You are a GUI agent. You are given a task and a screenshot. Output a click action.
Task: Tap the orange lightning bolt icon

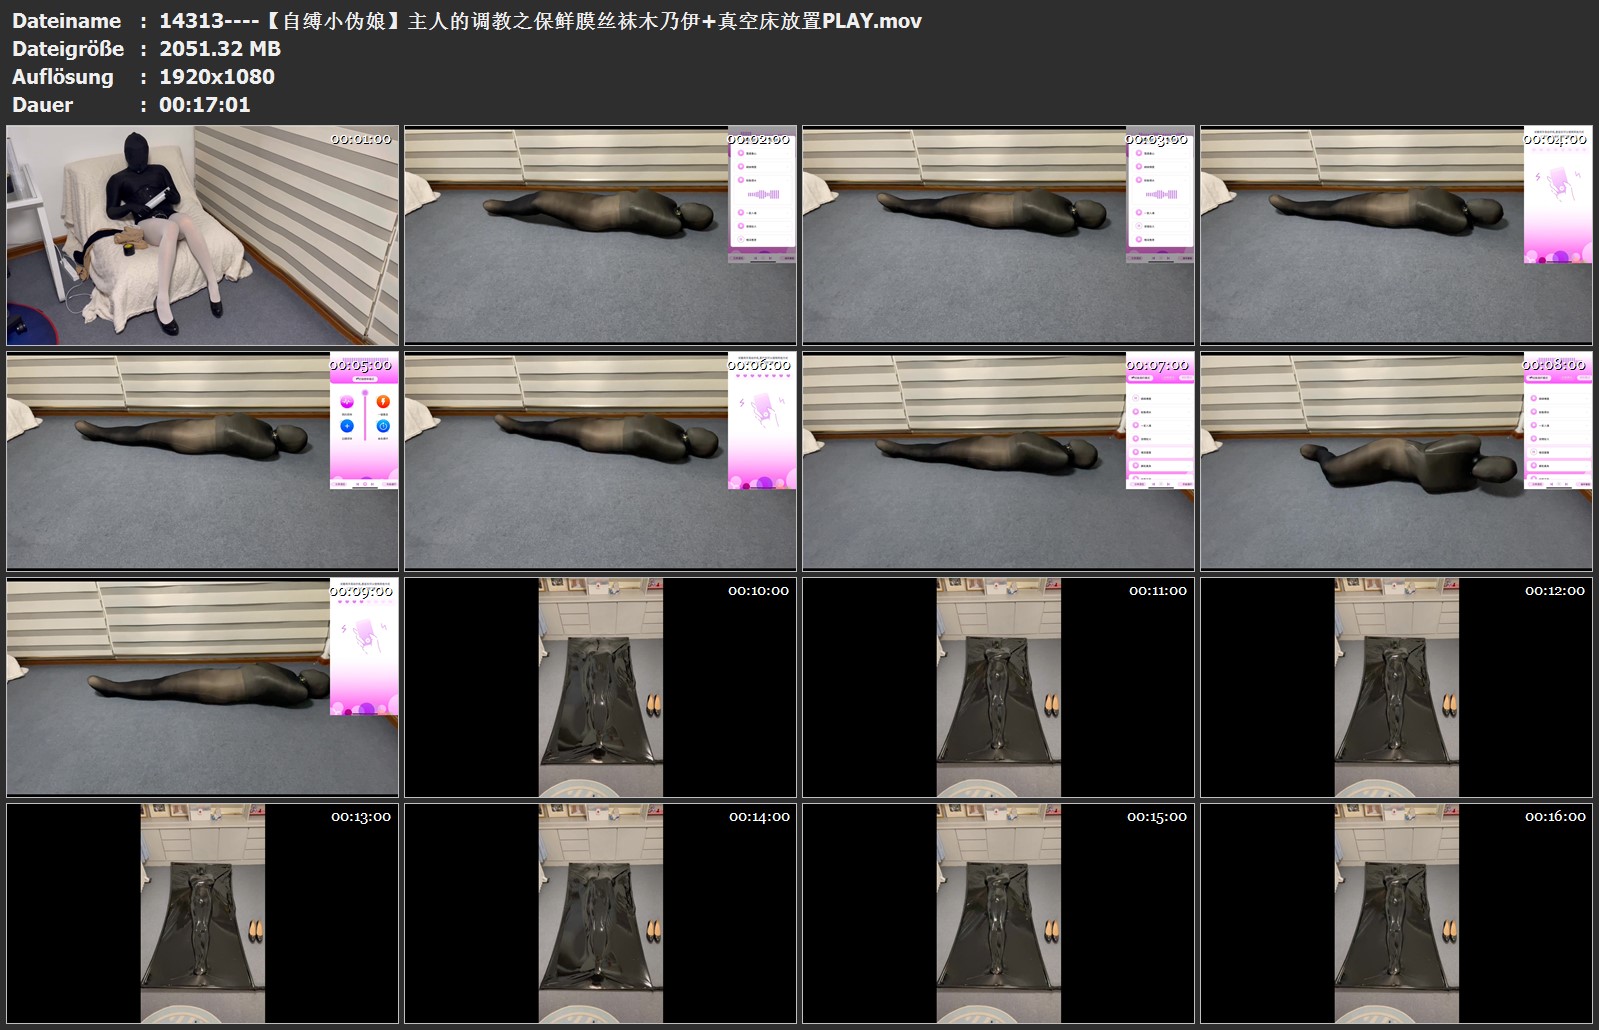pyautogui.click(x=382, y=403)
